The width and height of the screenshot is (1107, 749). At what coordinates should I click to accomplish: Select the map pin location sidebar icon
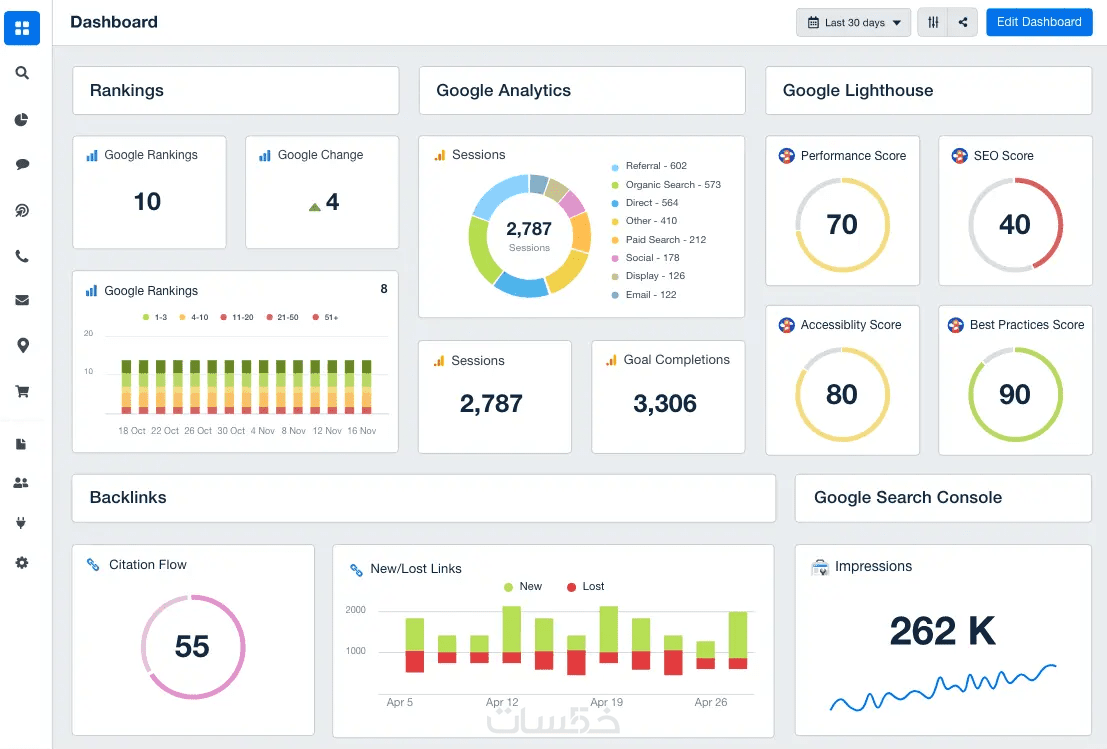[23, 345]
